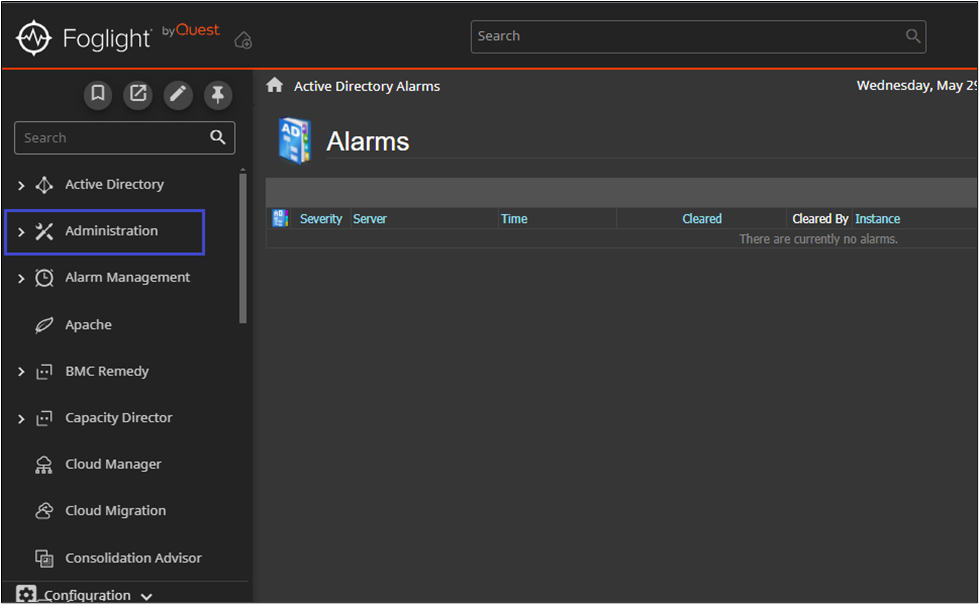Expand the Administration menu chevron
The width and height of the screenshot is (979, 604).
point(21,232)
